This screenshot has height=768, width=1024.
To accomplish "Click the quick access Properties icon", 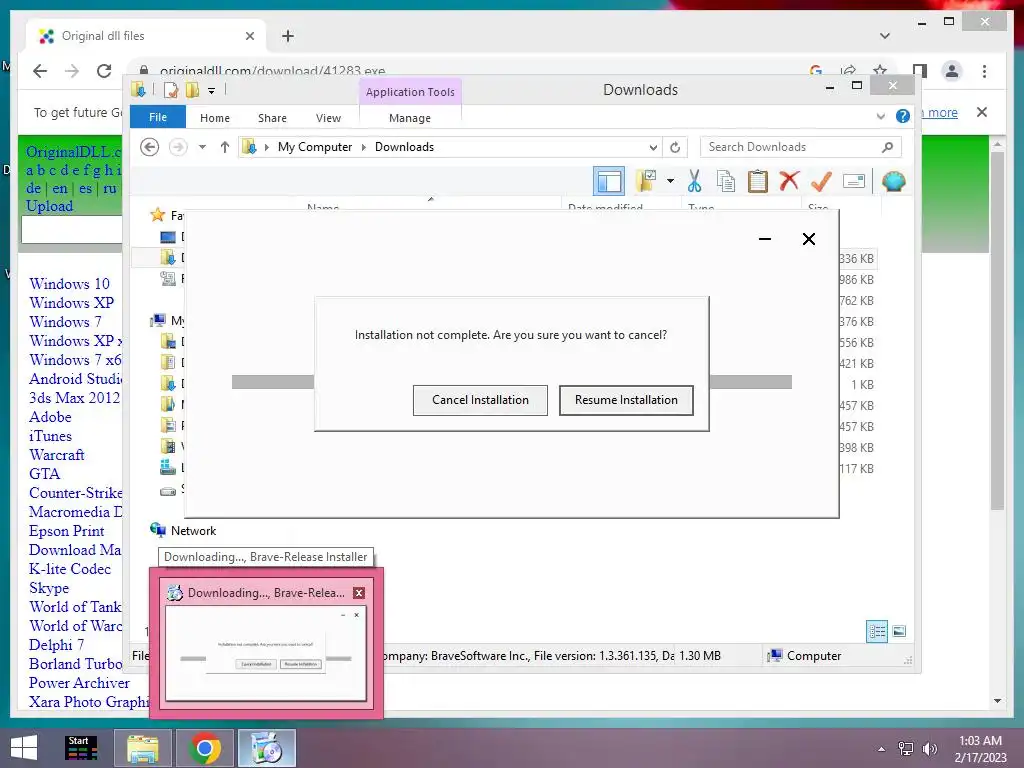I will click(170, 90).
